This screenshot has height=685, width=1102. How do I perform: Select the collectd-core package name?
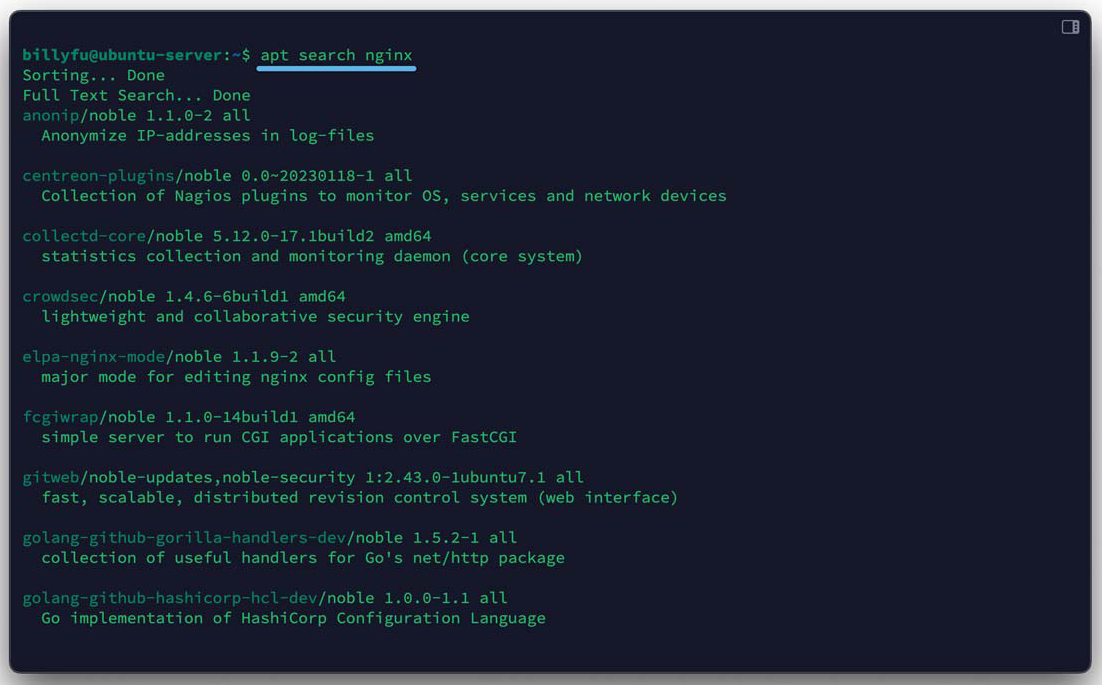84,236
